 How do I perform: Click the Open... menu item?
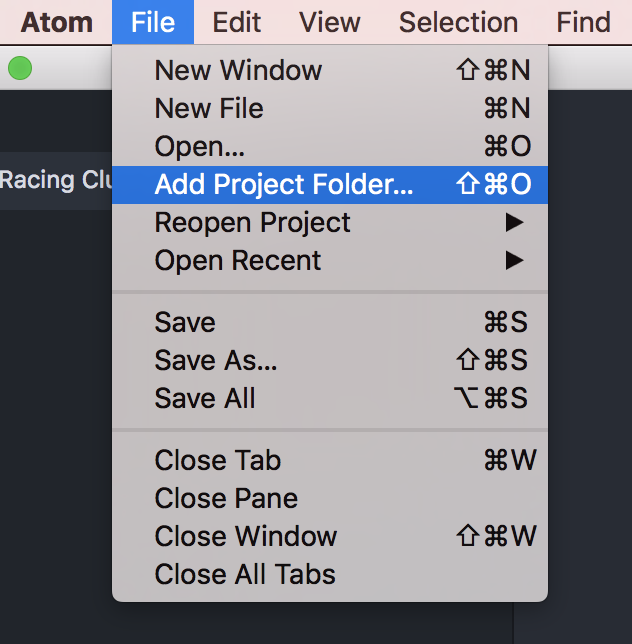point(200,146)
